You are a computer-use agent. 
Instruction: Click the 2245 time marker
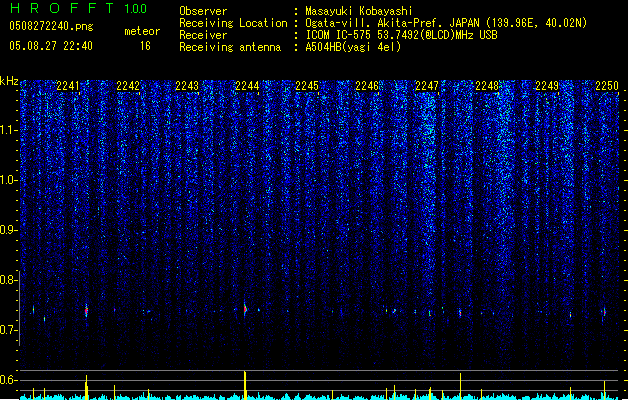pyautogui.click(x=307, y=86)
